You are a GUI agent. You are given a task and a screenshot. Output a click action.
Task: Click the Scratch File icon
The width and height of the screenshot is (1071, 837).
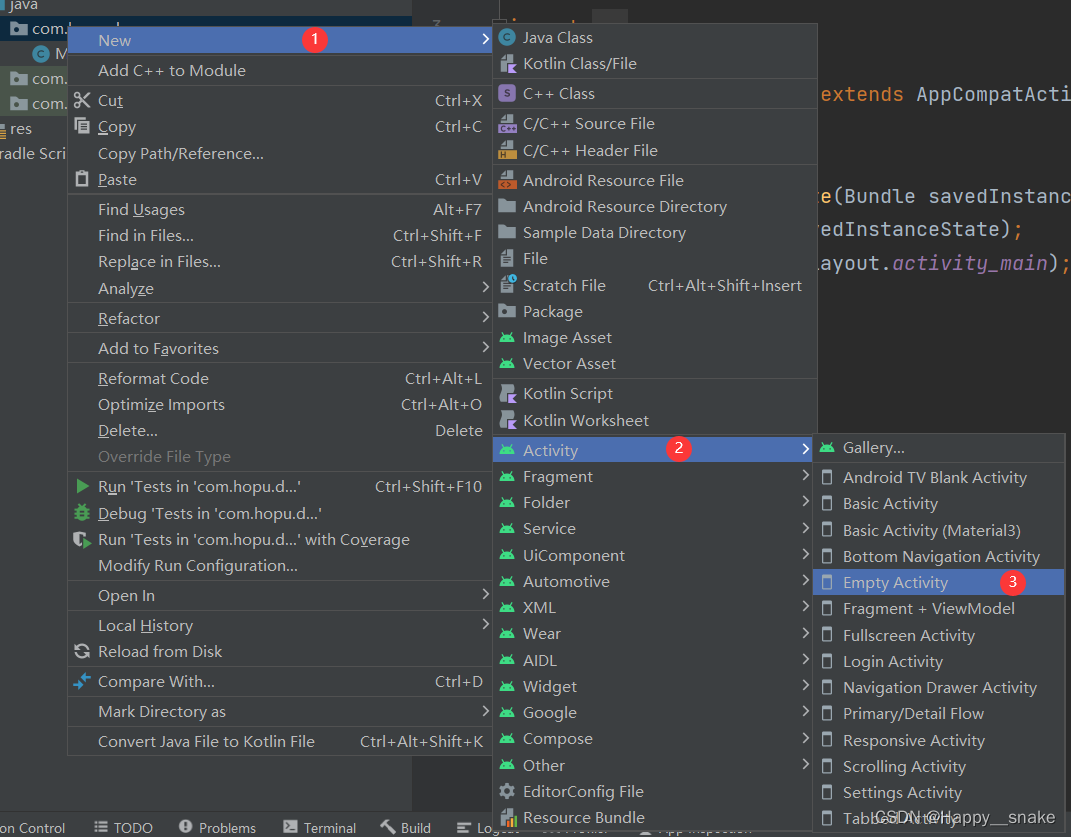(x=507, y=285)
